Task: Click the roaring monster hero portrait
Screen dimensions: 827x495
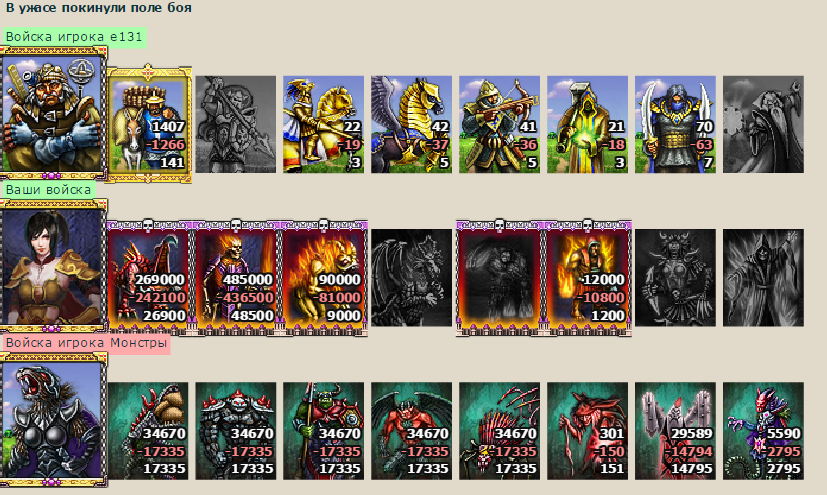Action: click(53, 419)
